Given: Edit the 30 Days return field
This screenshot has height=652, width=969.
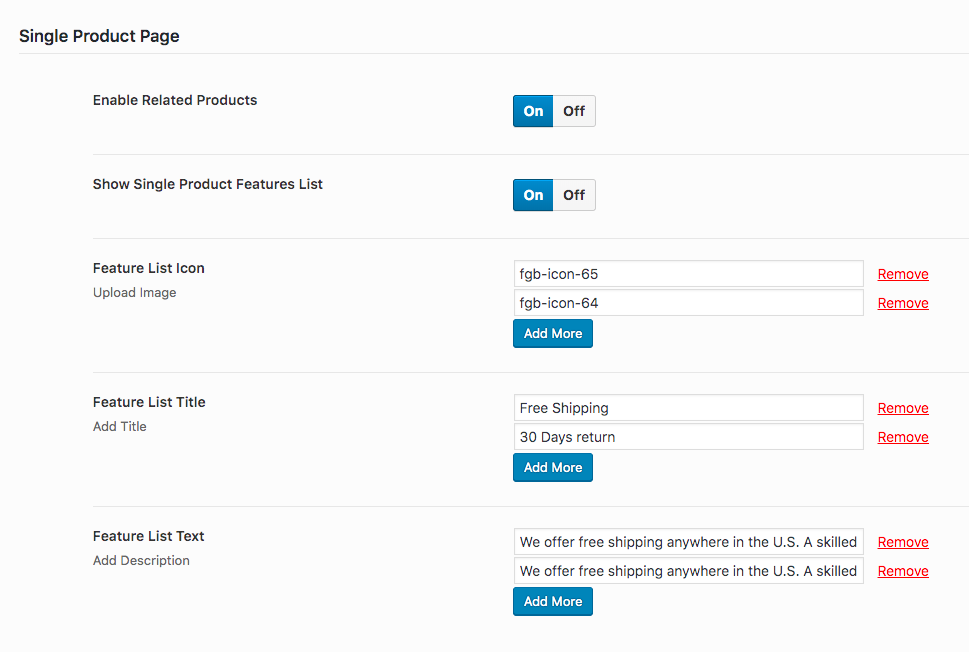Looking at the screenshot, I should point(688,437).
